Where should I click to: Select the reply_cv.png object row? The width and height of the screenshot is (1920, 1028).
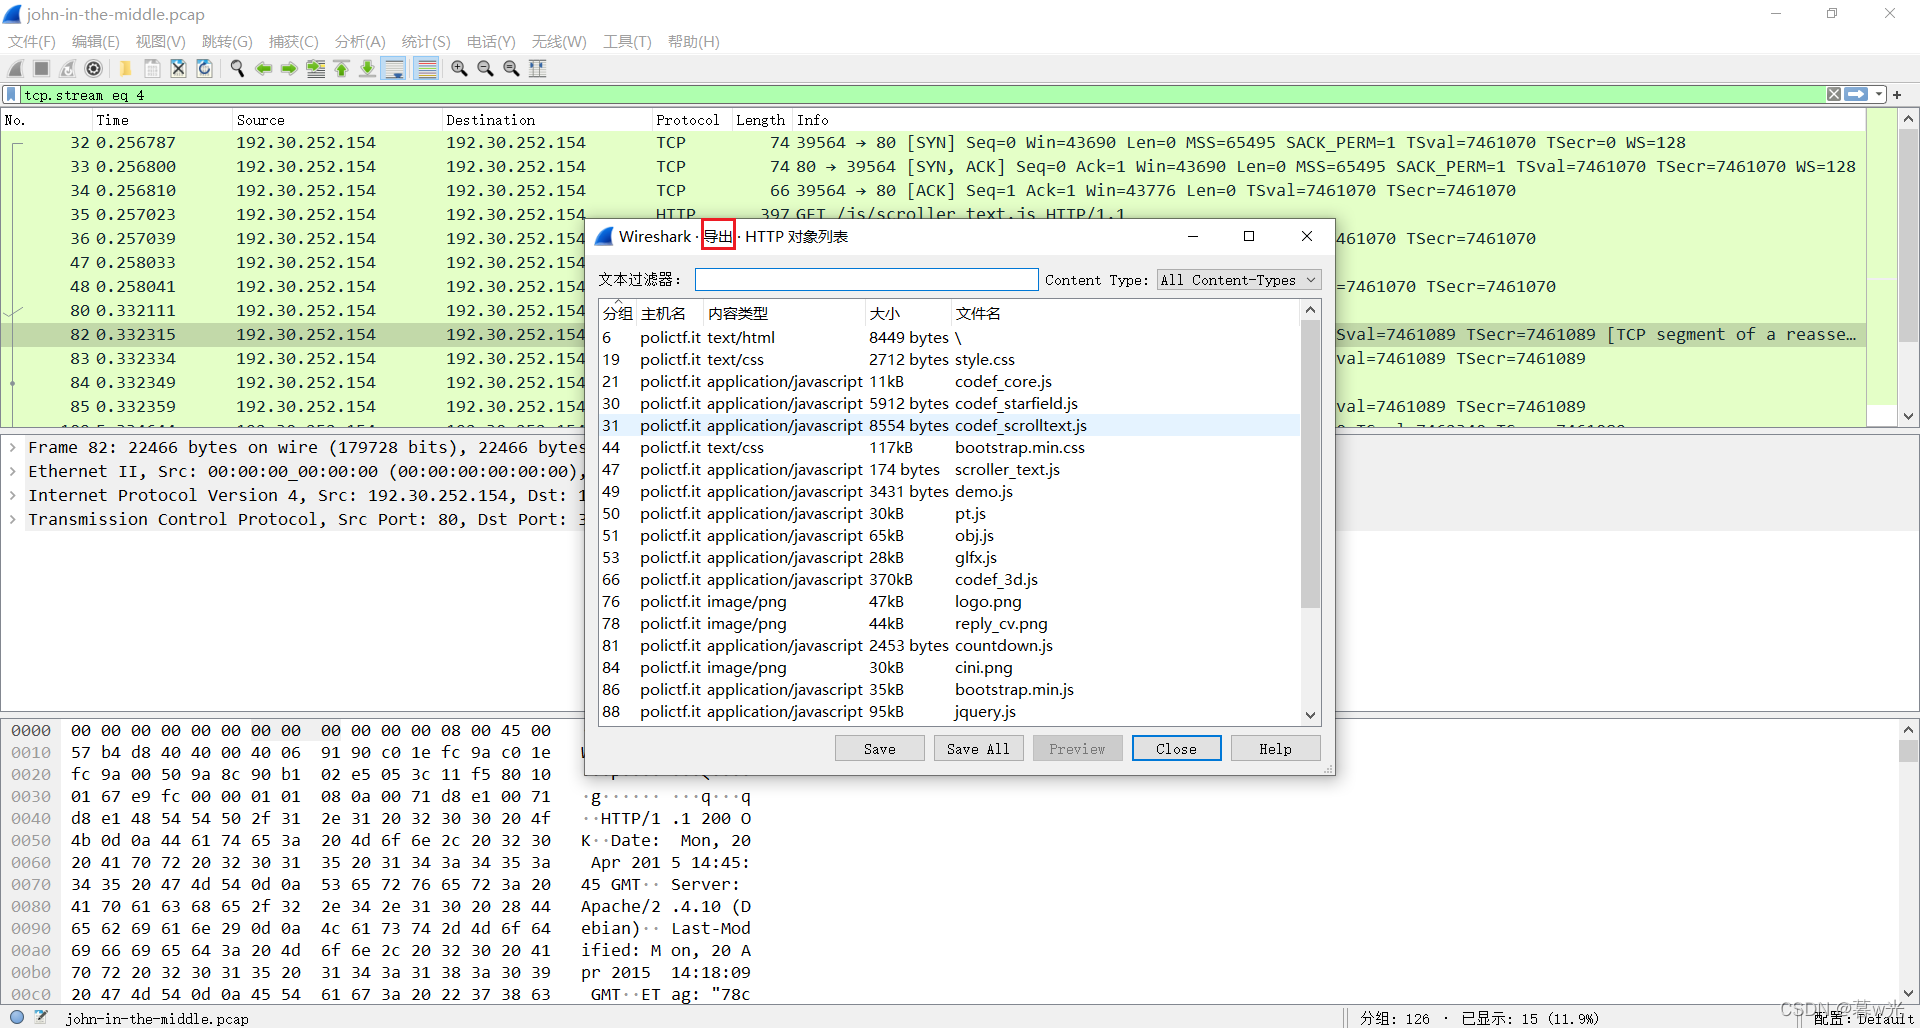(x=950, y=623)
